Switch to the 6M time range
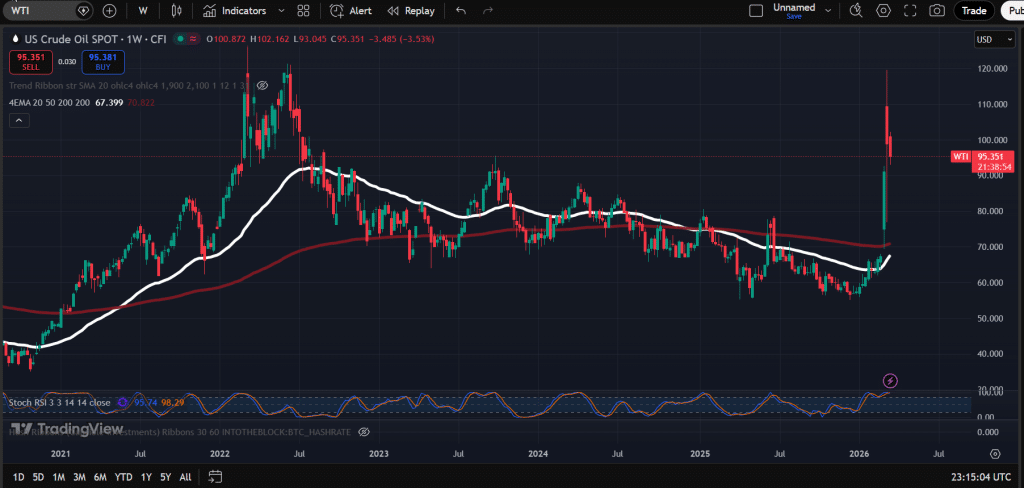1024x488 pixels. pos(100,477)
